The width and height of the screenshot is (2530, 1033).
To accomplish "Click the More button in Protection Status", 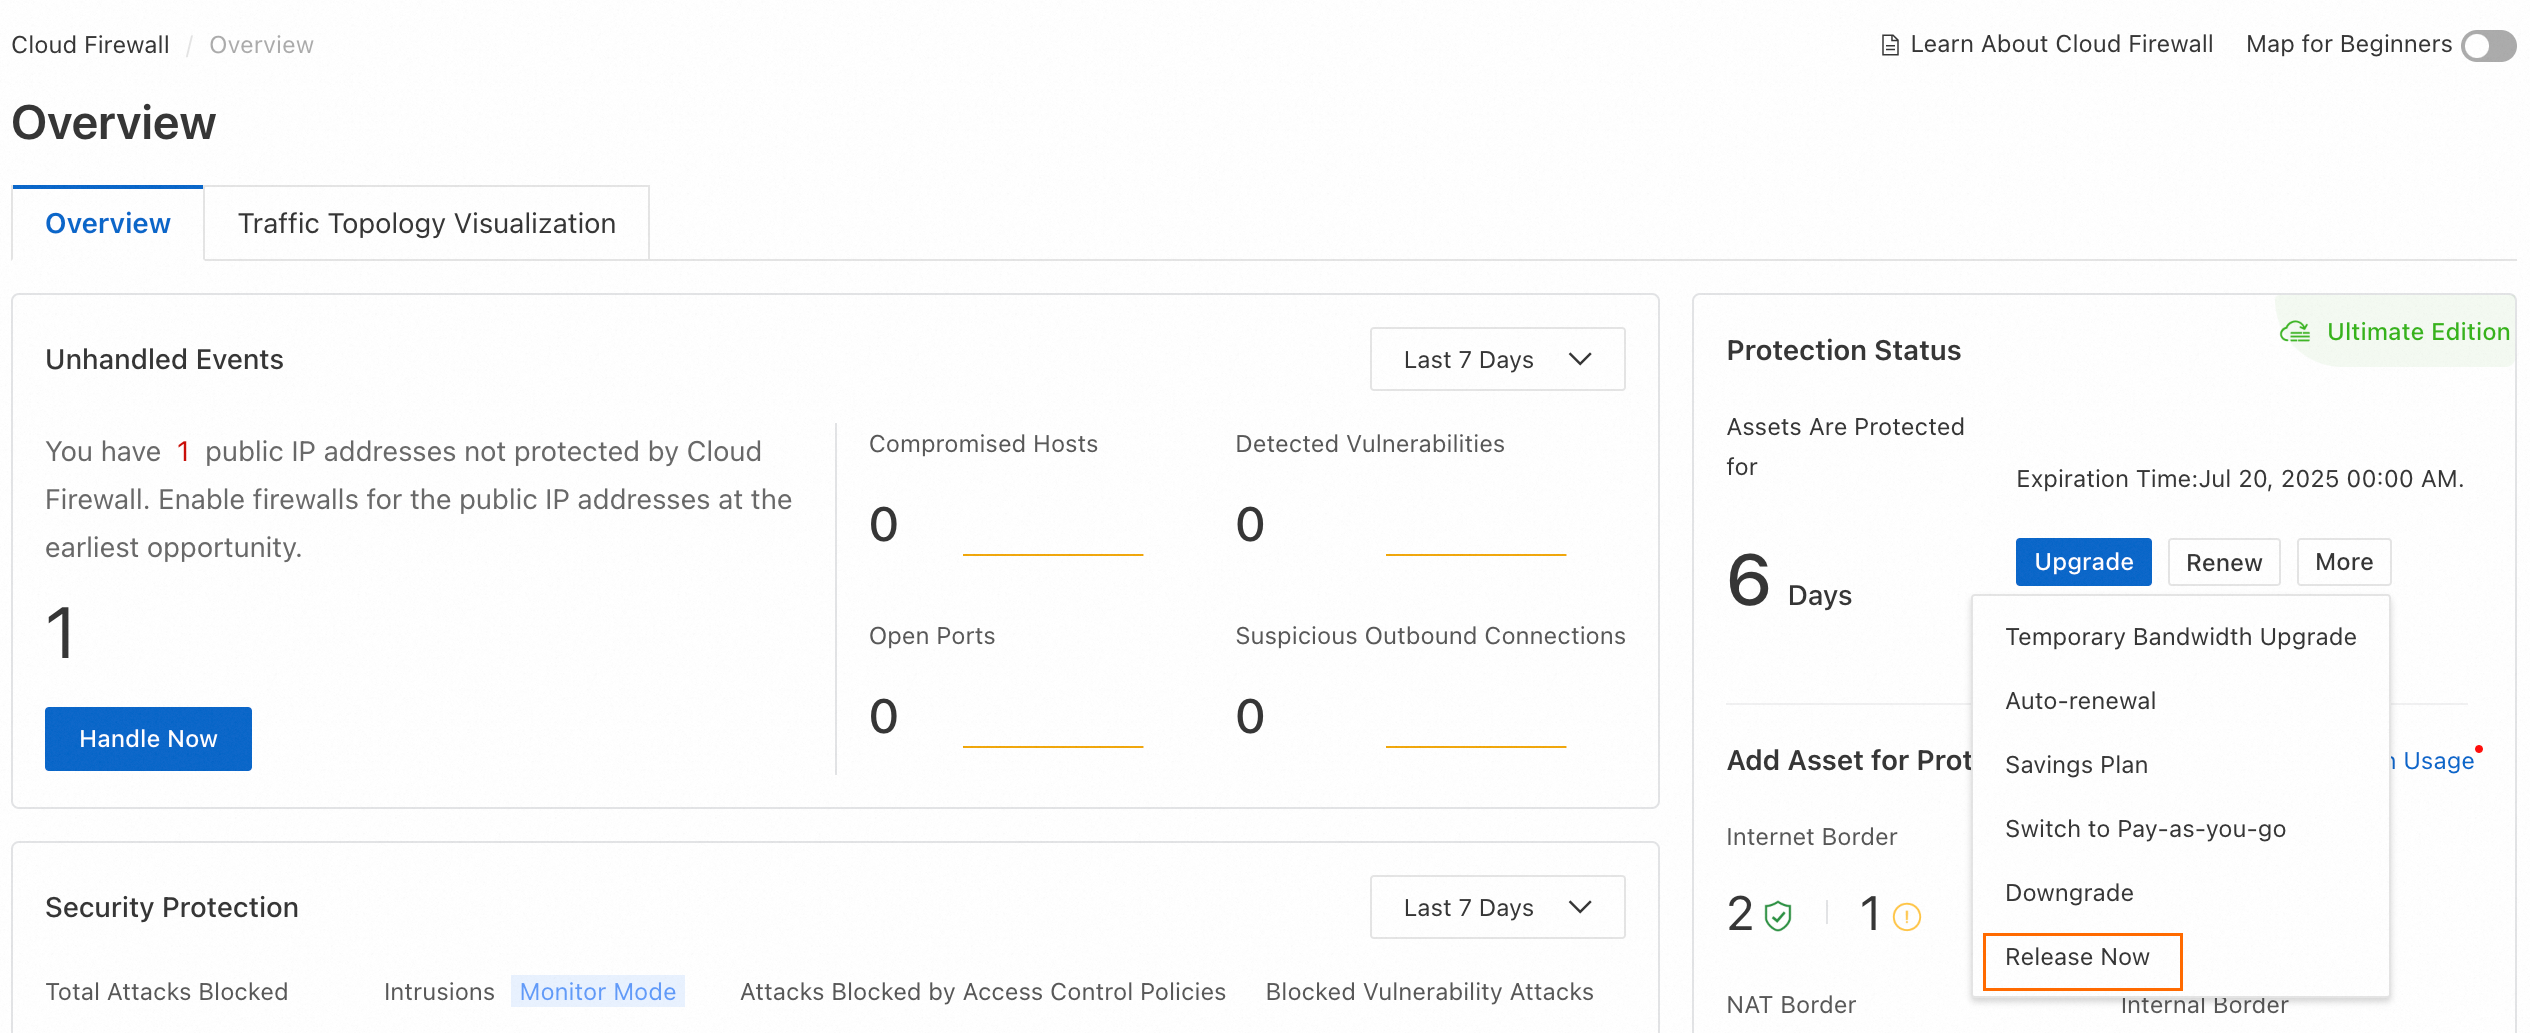I will pos(2343,562).
